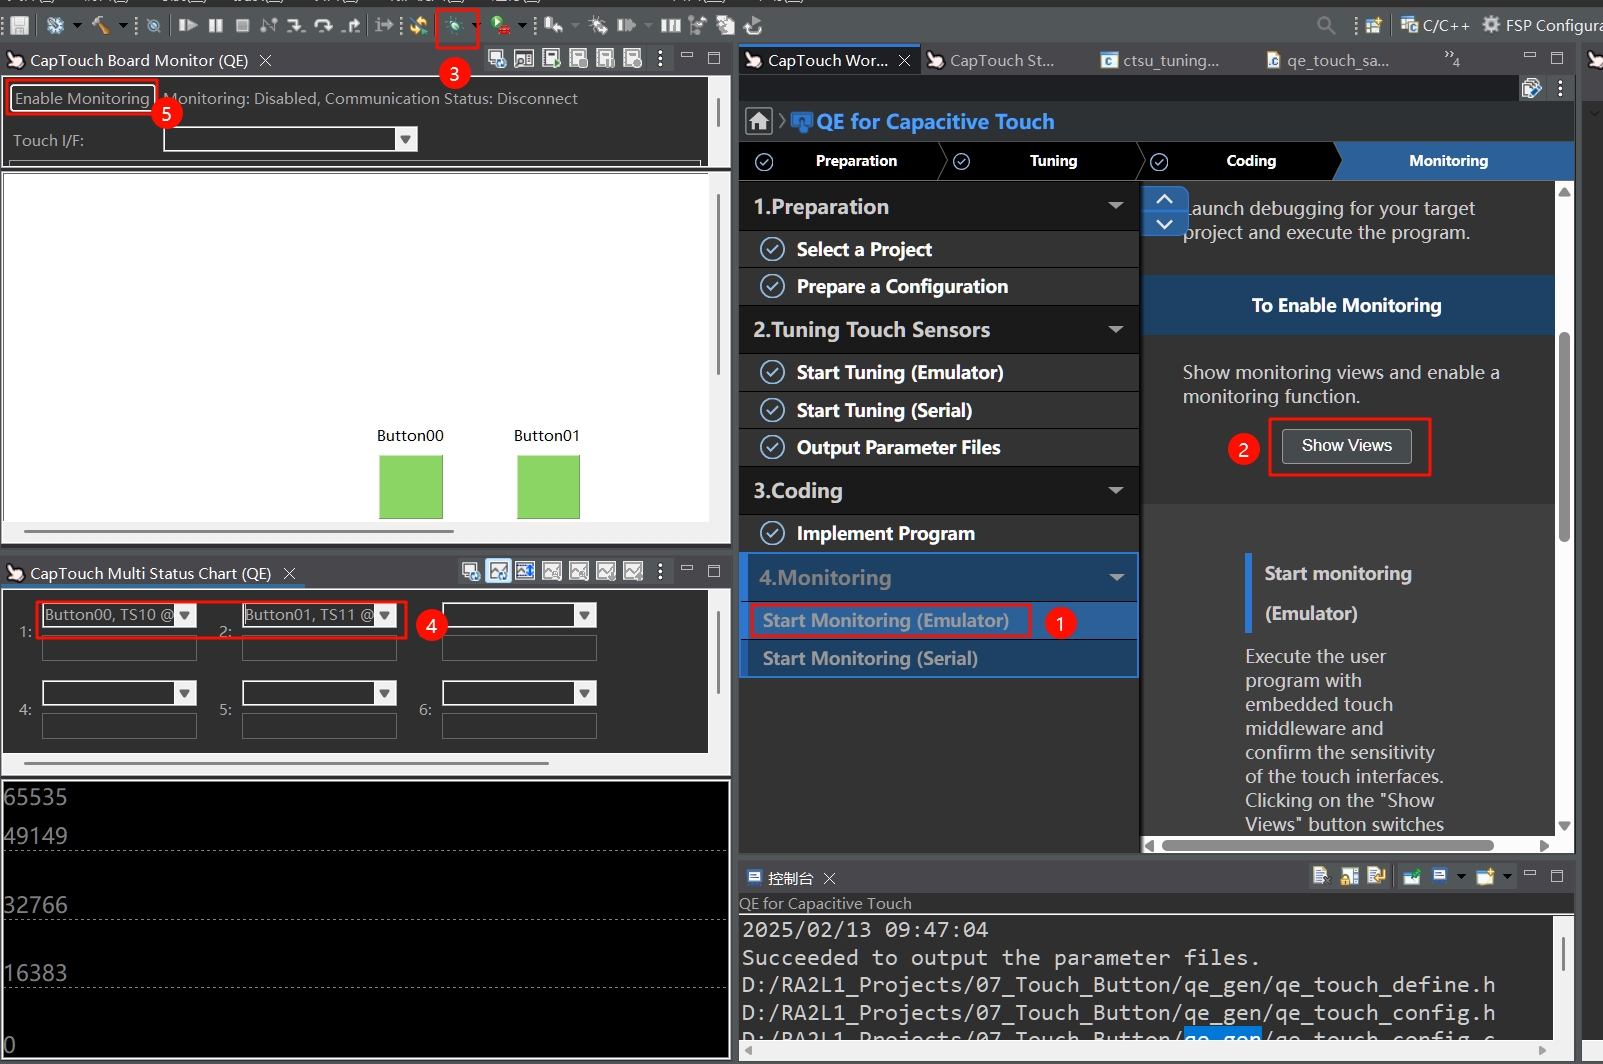Click the Terminate (stop) debug icon
The height and width of the screenshot is (1064, 1603).
pyautogui.click(x=242, y=26)
